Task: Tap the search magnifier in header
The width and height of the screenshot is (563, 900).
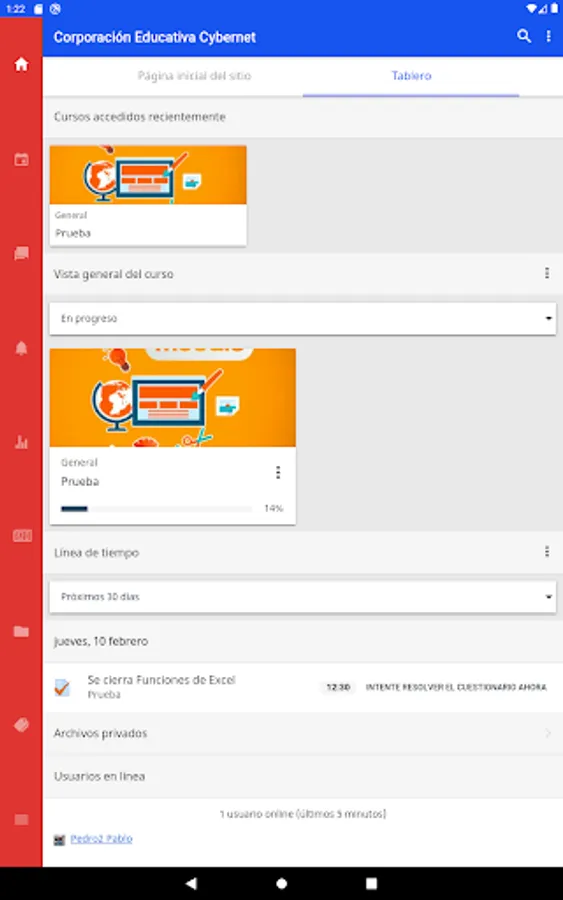Action: (523, 36)
